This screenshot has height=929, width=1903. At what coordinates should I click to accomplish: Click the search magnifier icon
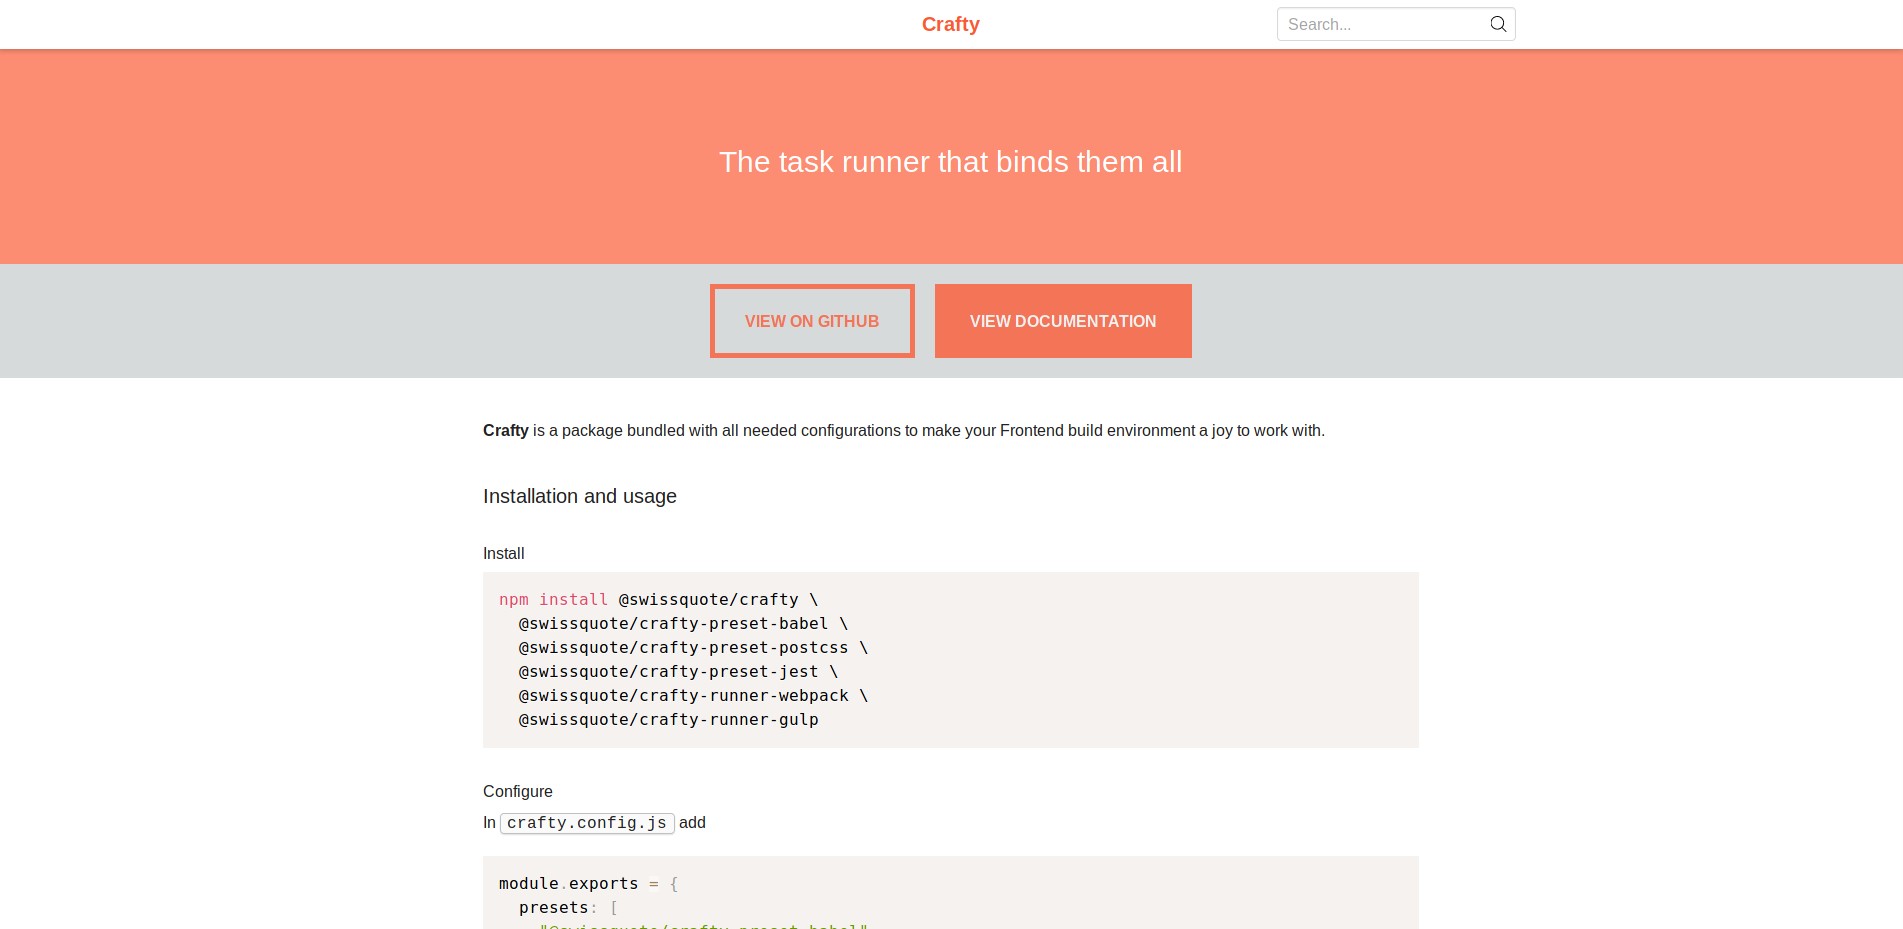click(x=1497, y=24)
